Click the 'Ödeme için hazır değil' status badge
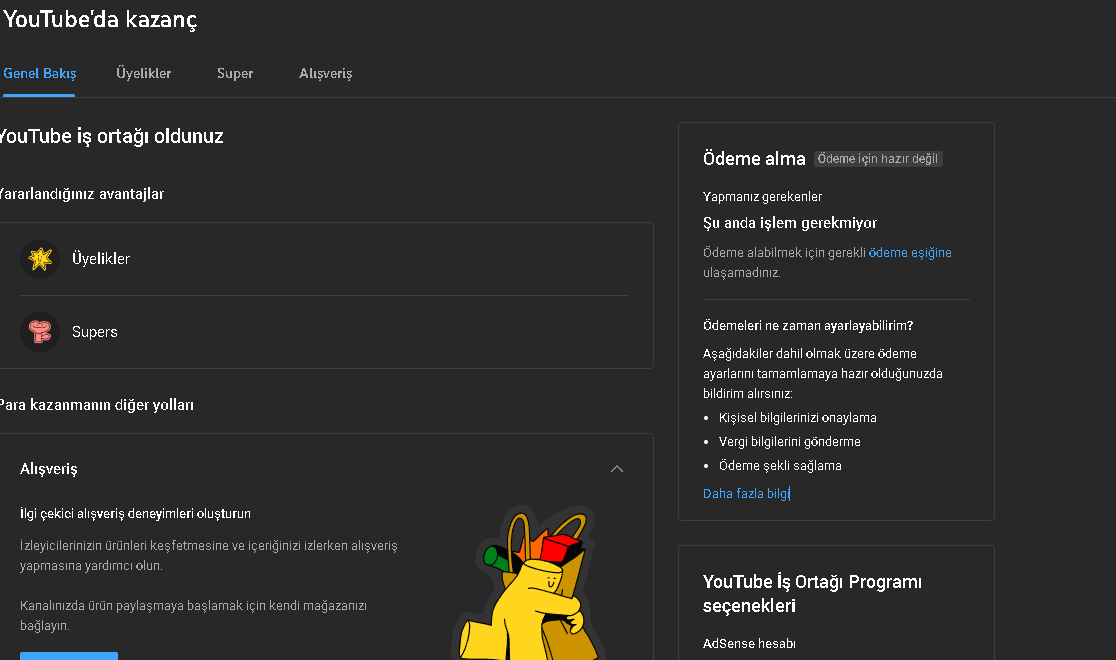The height and width of the screenshot is (660, 1116). click(x=878, y=159)
